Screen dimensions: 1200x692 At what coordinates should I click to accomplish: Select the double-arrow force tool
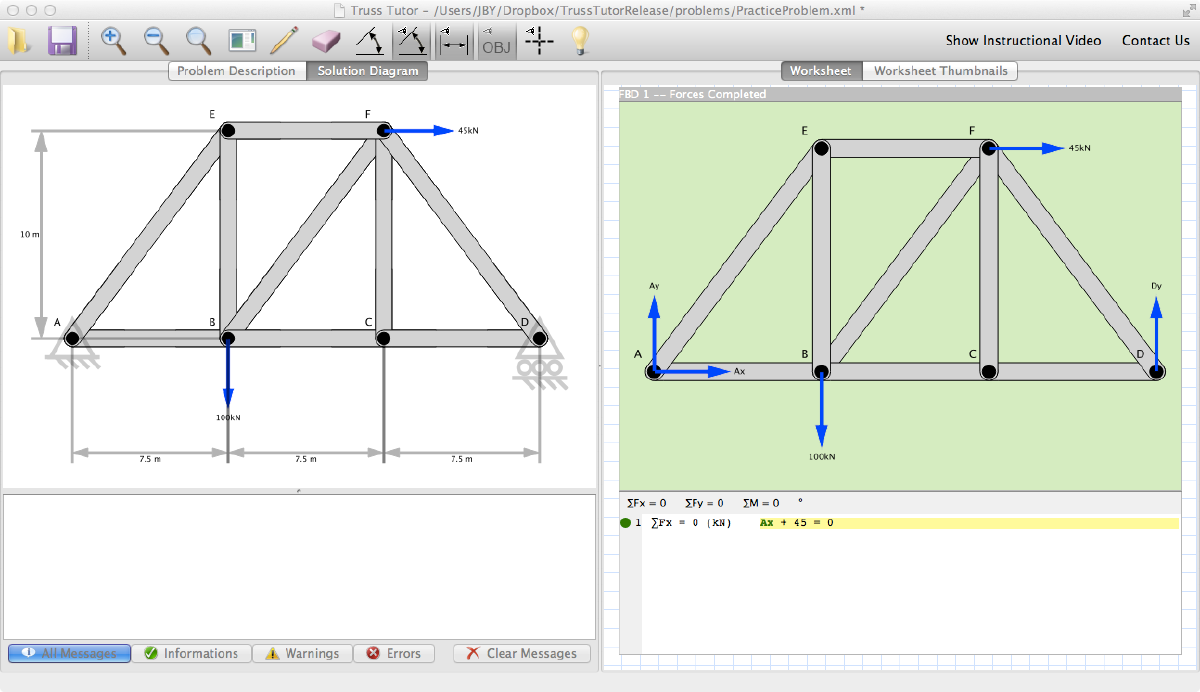coord(410,41)
